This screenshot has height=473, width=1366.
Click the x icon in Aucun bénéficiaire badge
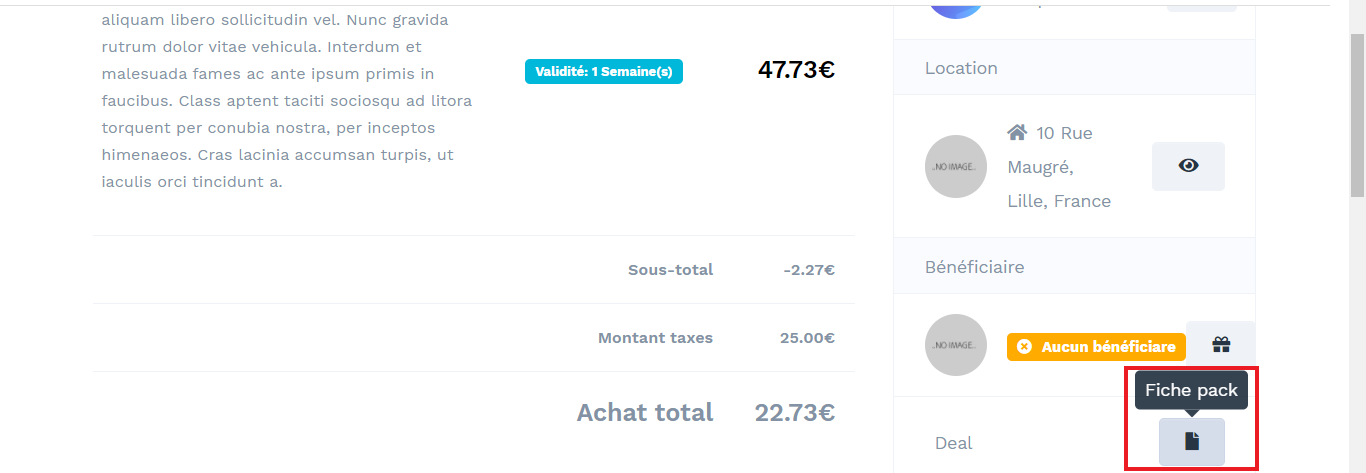tap(1024, 347)
